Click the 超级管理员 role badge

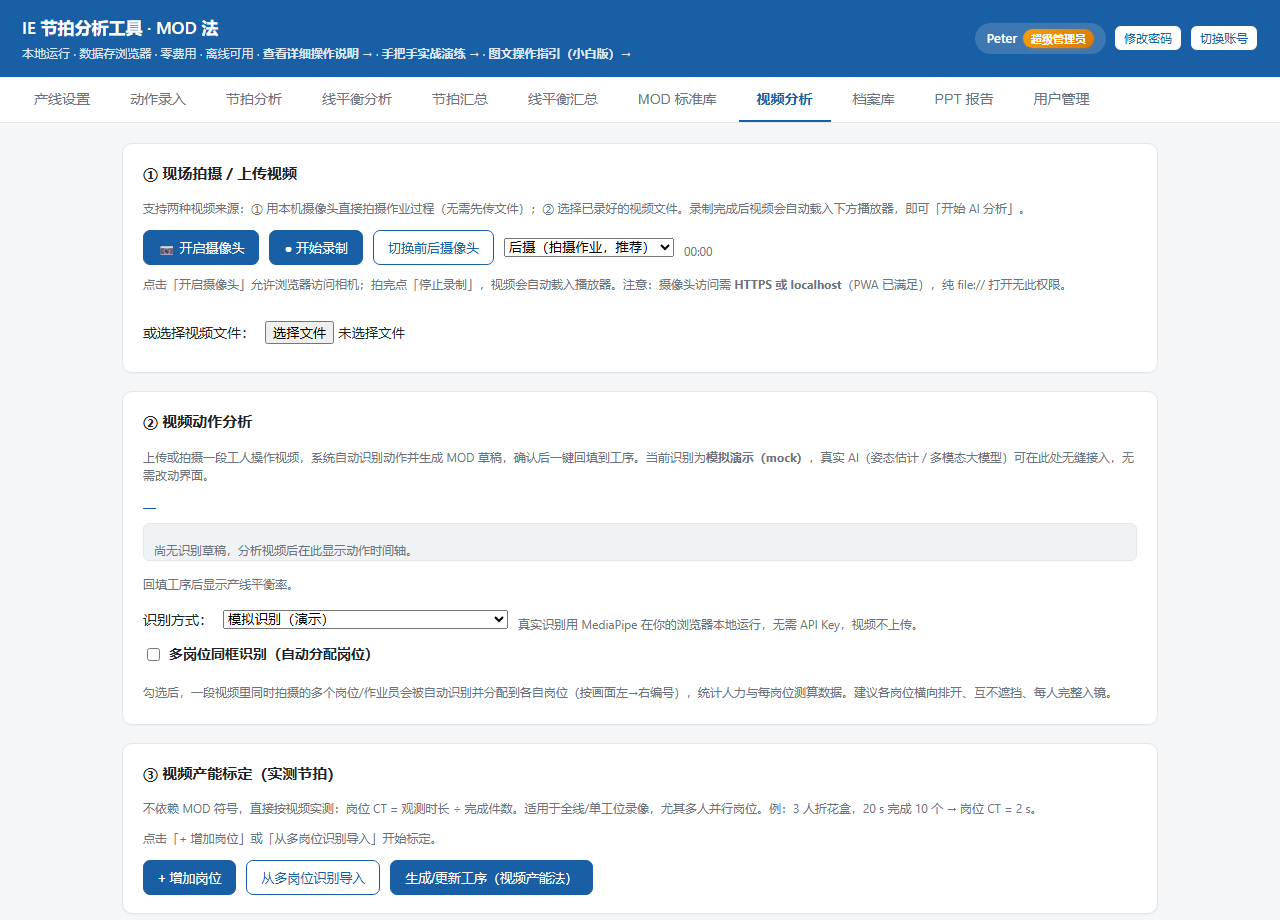[1058, 39]
